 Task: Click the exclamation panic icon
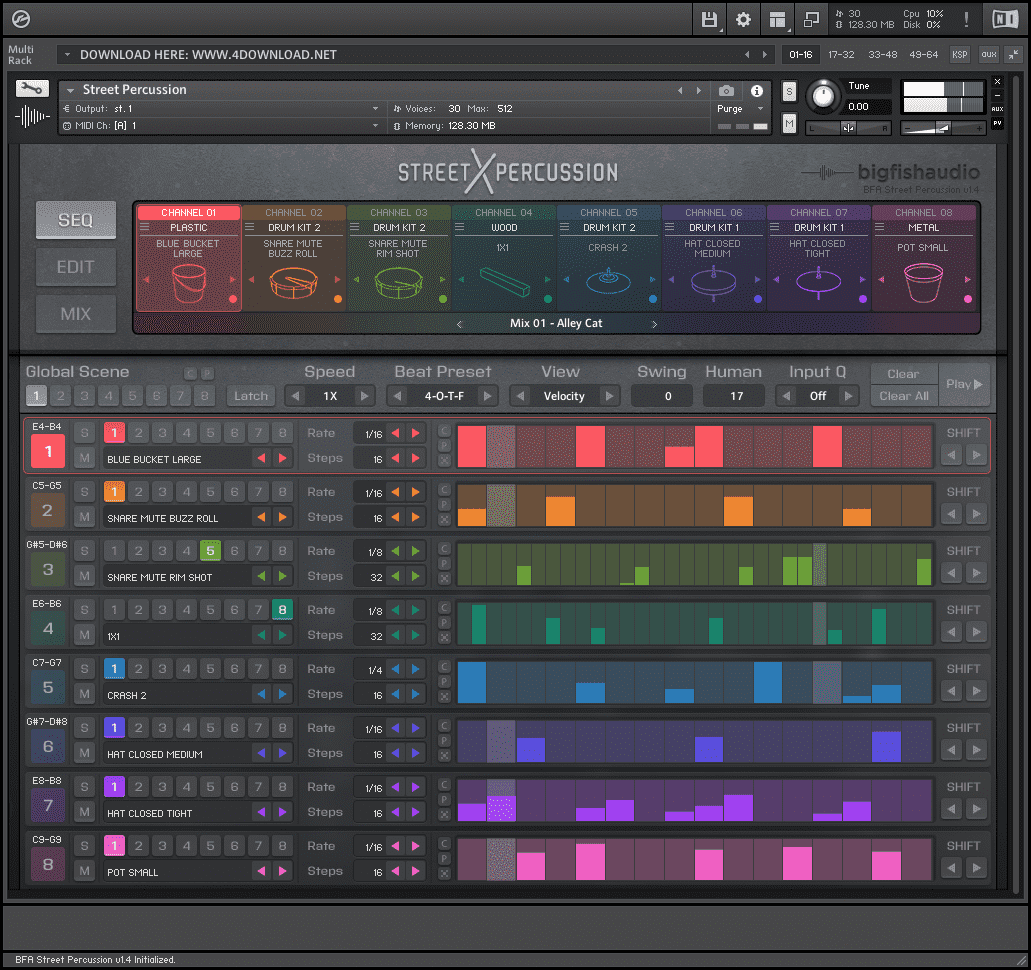[x=966, y=20]
